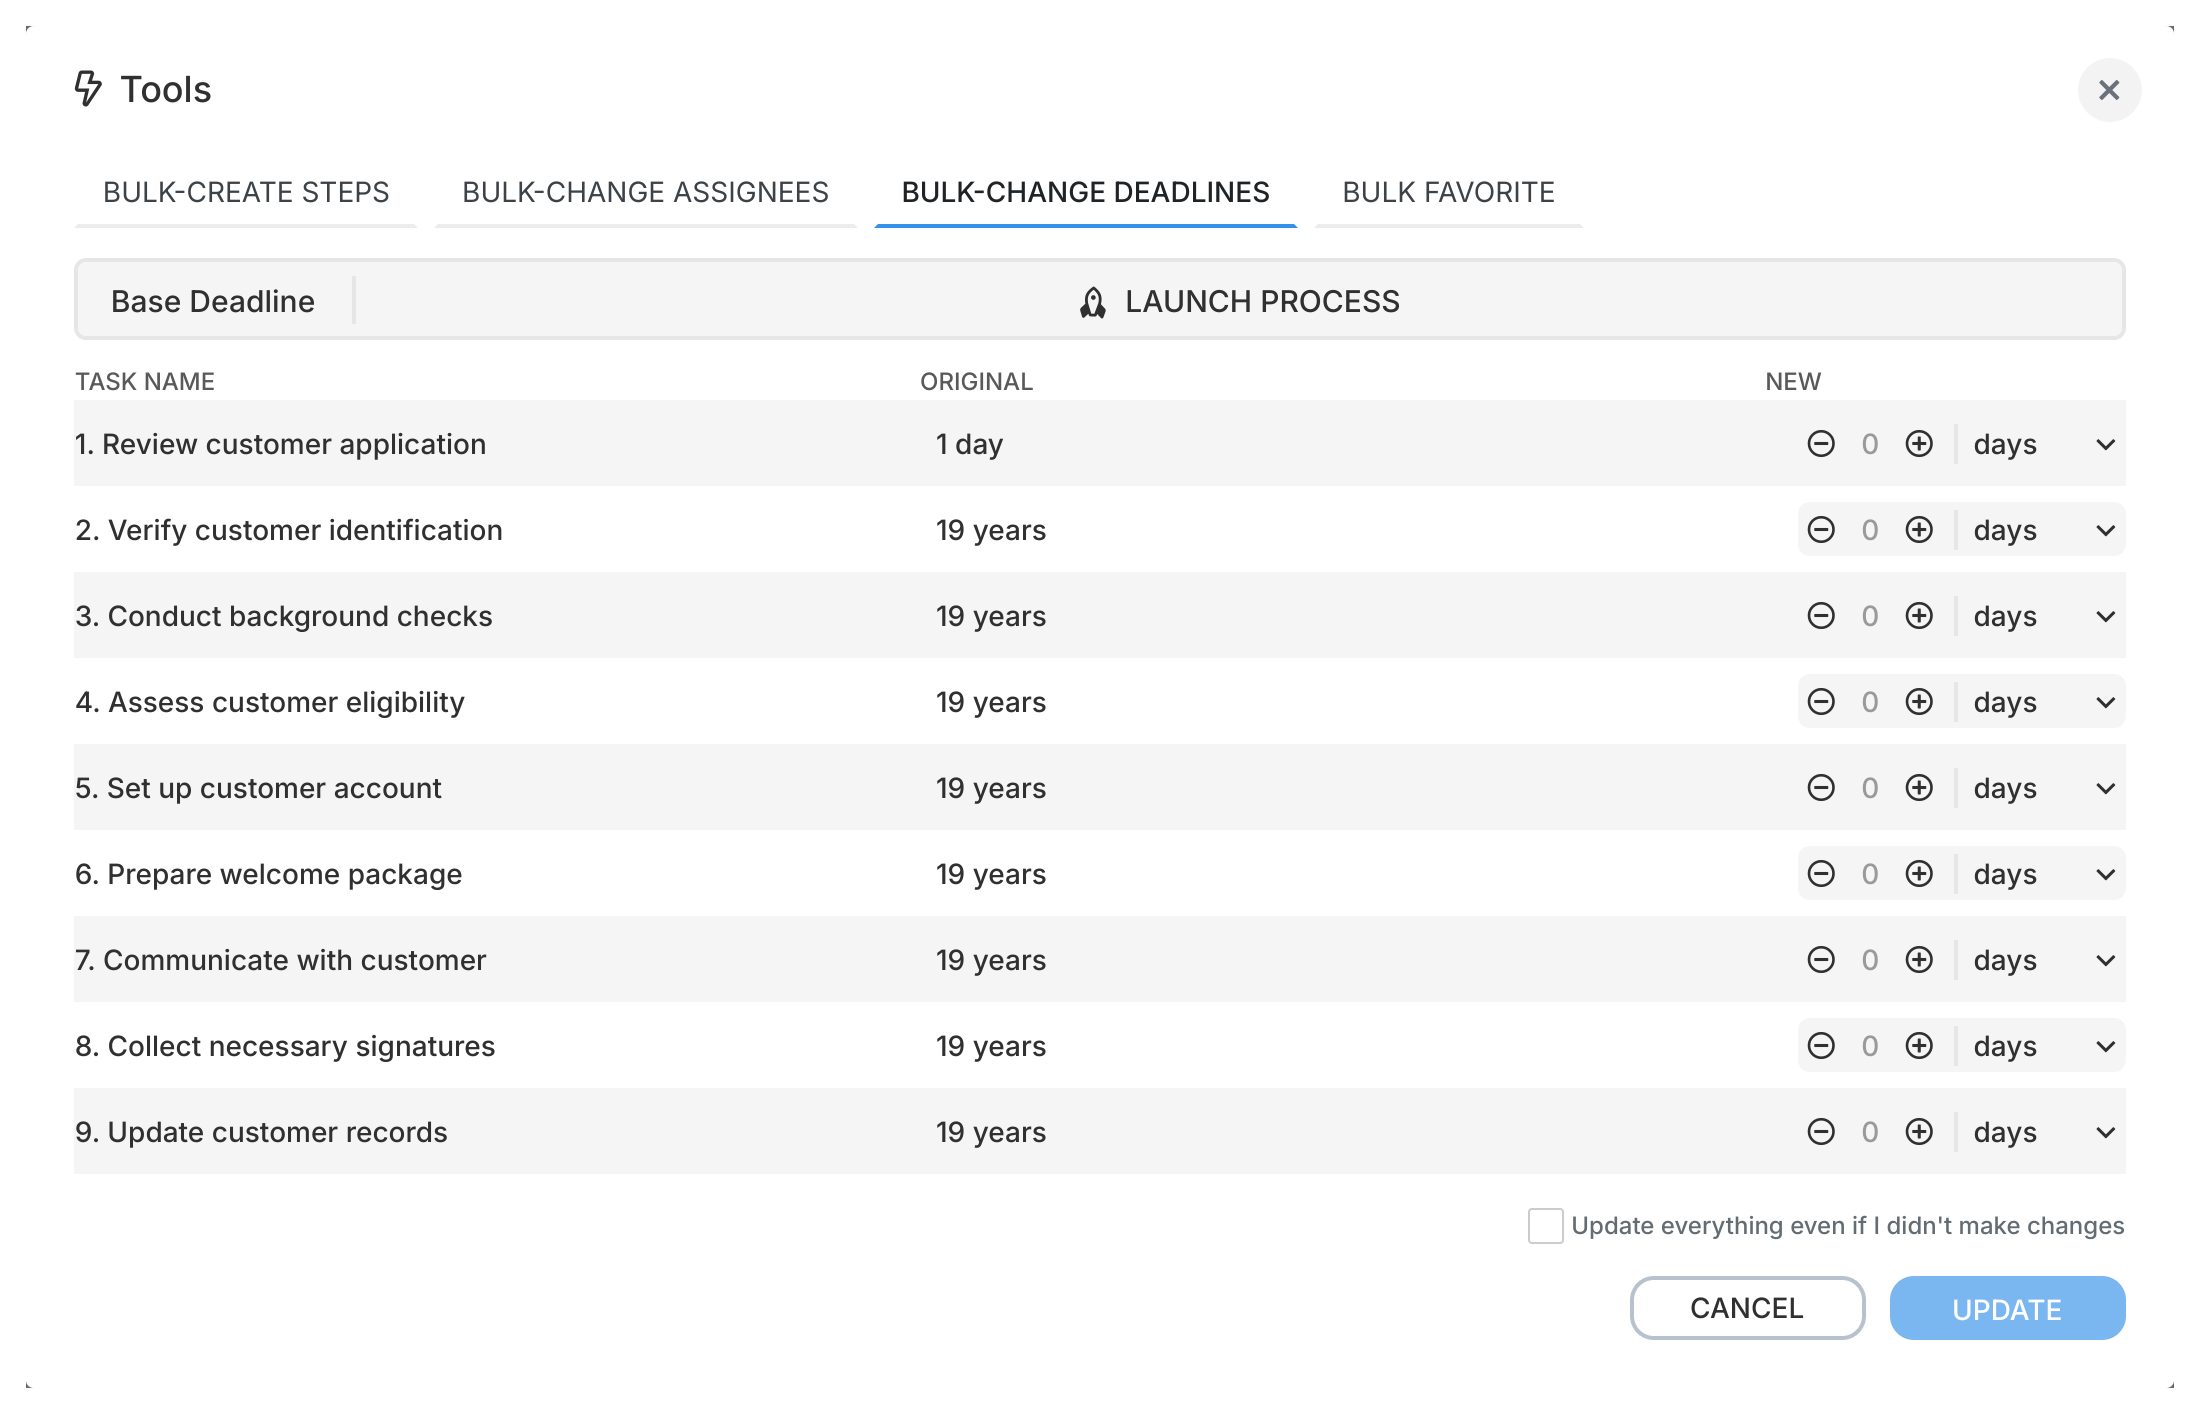Switch to the Bulk Favorite tab
The image size is (2200, 1414).
(1448, 192)
